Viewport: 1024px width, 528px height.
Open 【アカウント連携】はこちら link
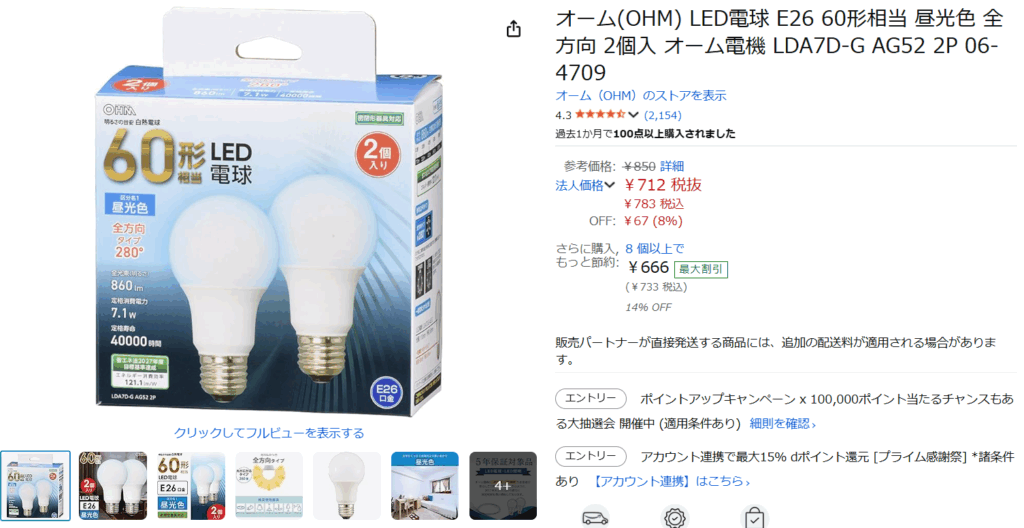click(x=669, y=482)
